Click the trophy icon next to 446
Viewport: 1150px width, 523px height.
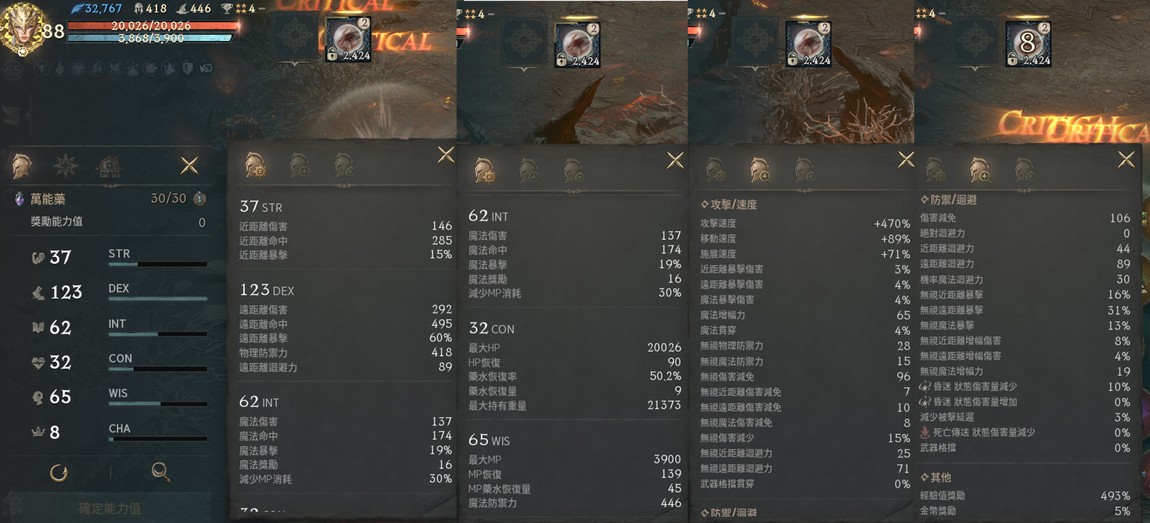[227, 9]
